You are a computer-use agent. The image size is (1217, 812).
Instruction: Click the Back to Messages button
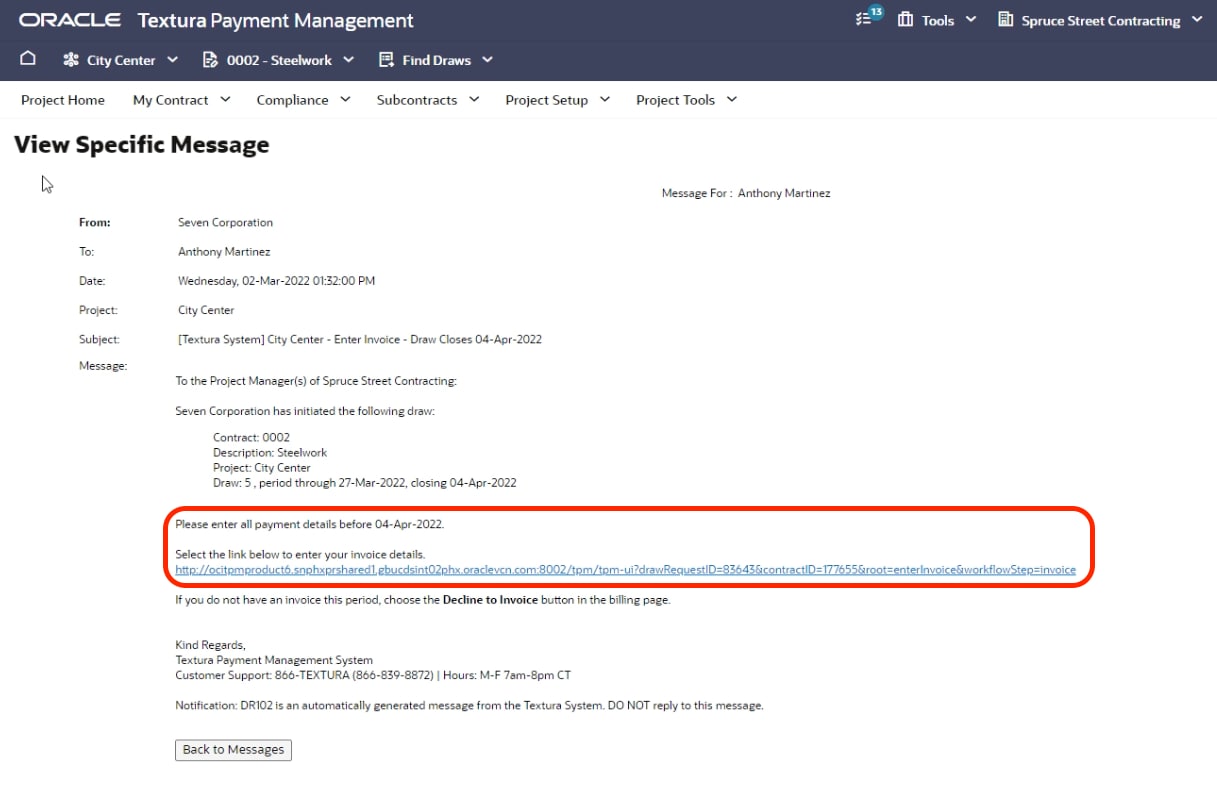(233, 750)
